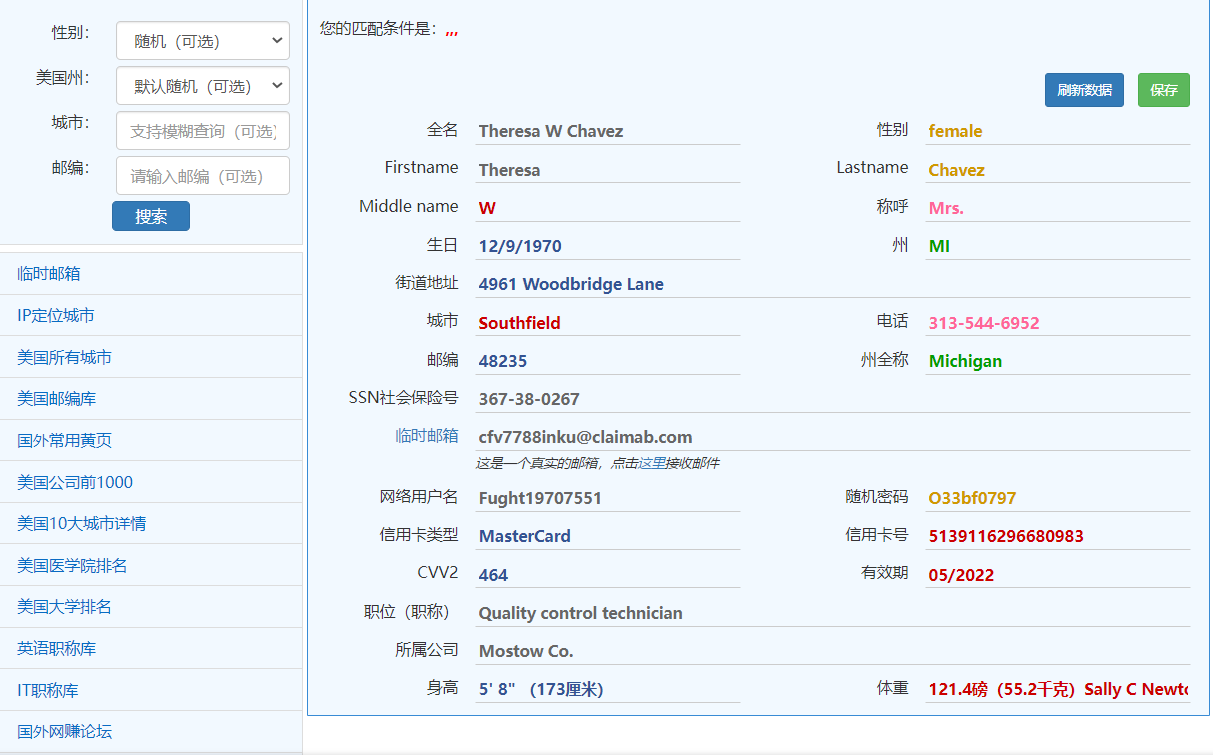Click the 城市 city input field
This screenshot has height=755, width=1213.
pyautogui.click(x=203, y=131)
